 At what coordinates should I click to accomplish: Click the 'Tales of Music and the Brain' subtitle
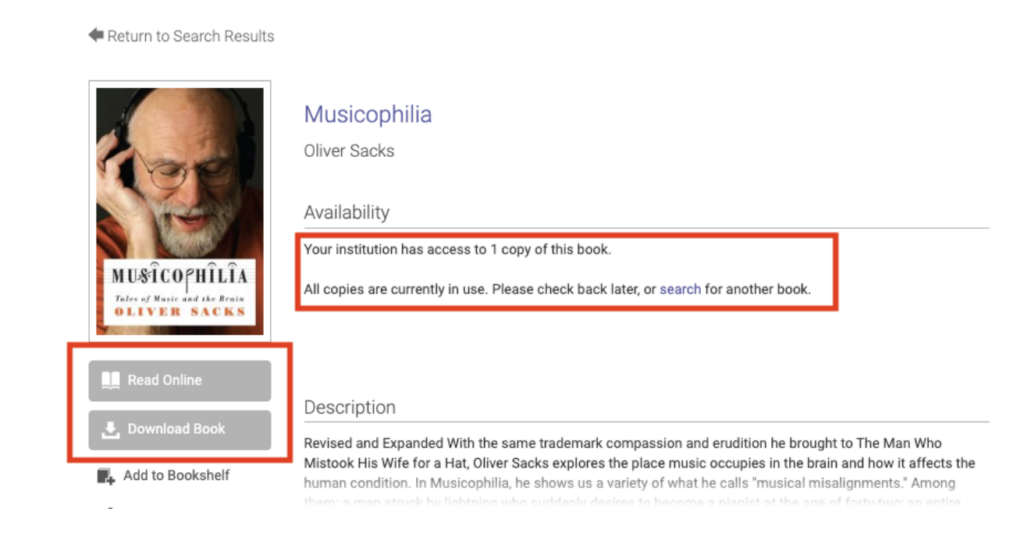(180, 297)
